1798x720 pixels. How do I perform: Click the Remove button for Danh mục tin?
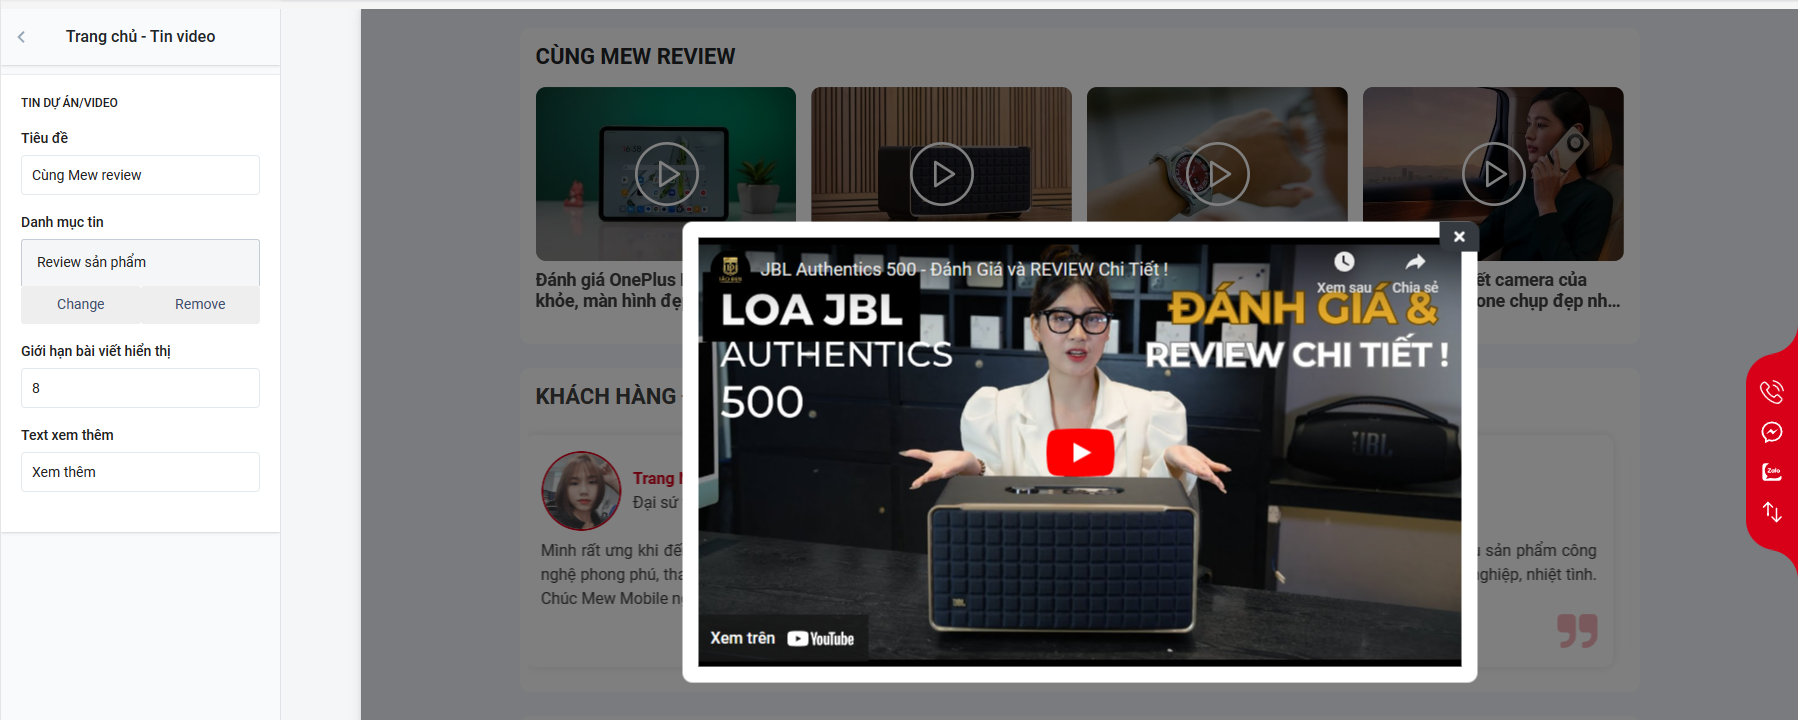(200, 304)
